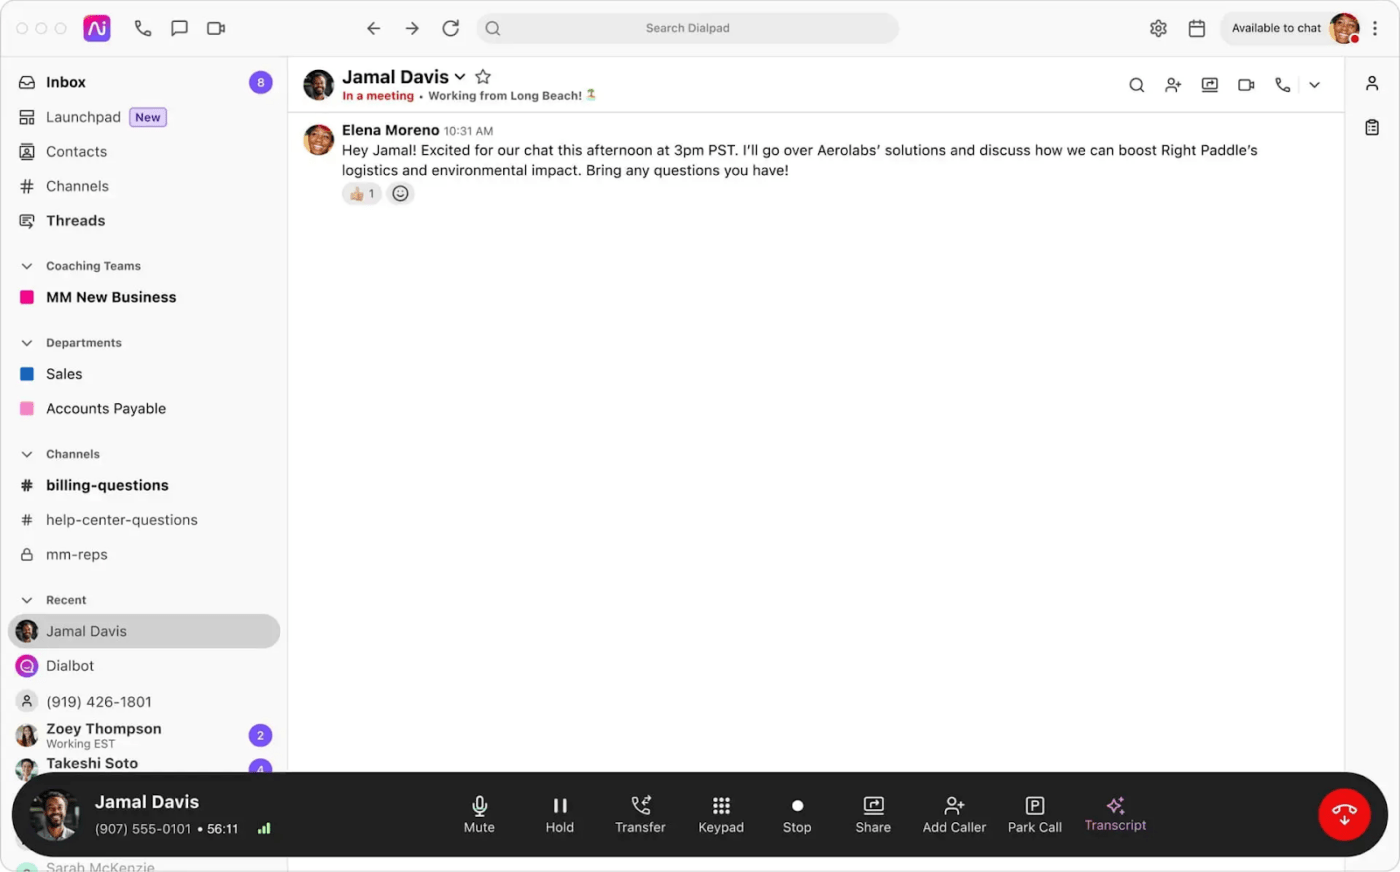The height and width of the screenshot is (872, 1400).
Task: Start video call from conversation header
Action: pos(1246,85)
